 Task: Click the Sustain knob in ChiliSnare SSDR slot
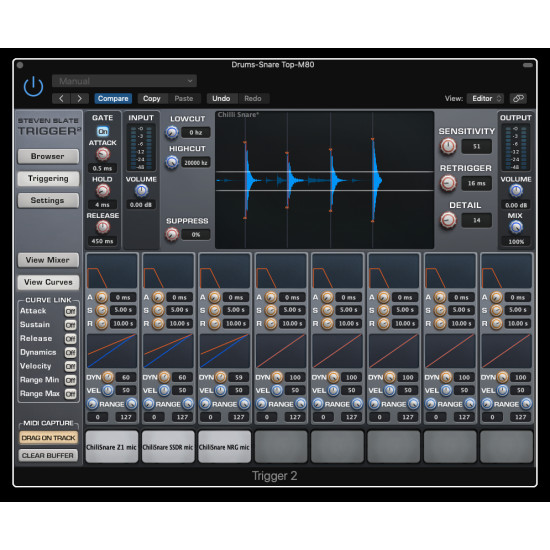tap(158, 310)
